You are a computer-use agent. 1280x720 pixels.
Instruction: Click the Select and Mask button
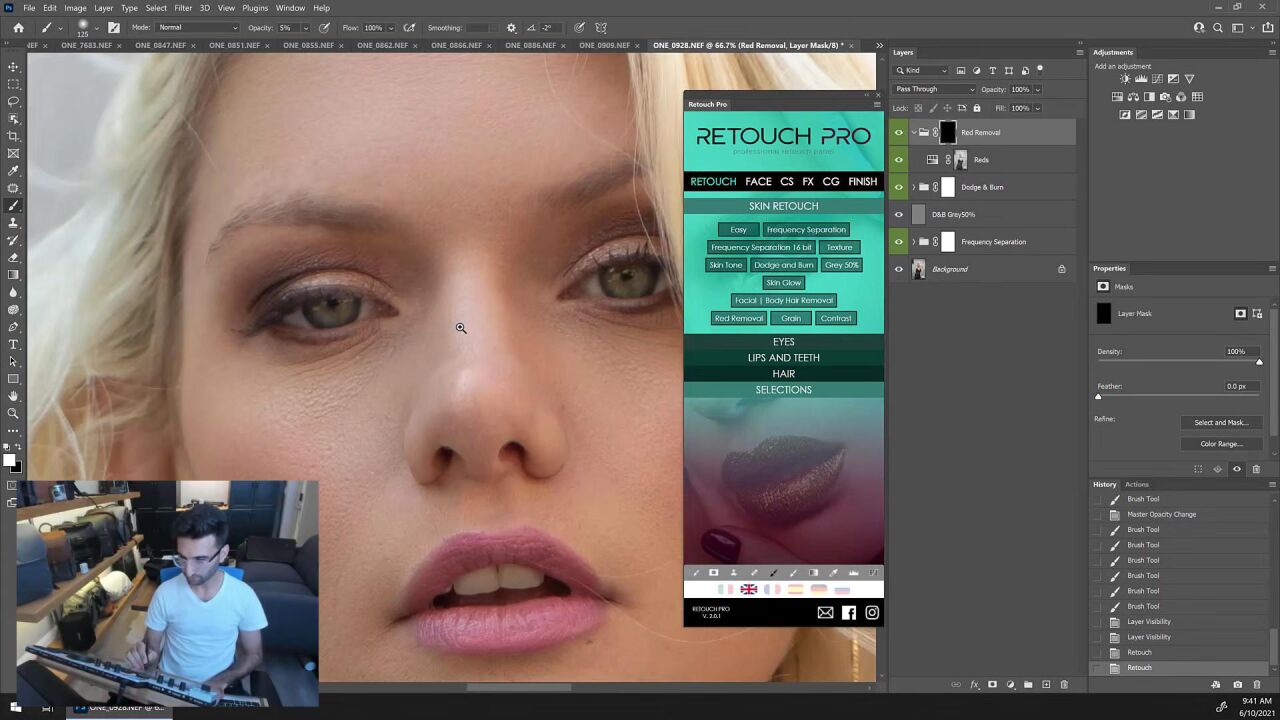1221,422
